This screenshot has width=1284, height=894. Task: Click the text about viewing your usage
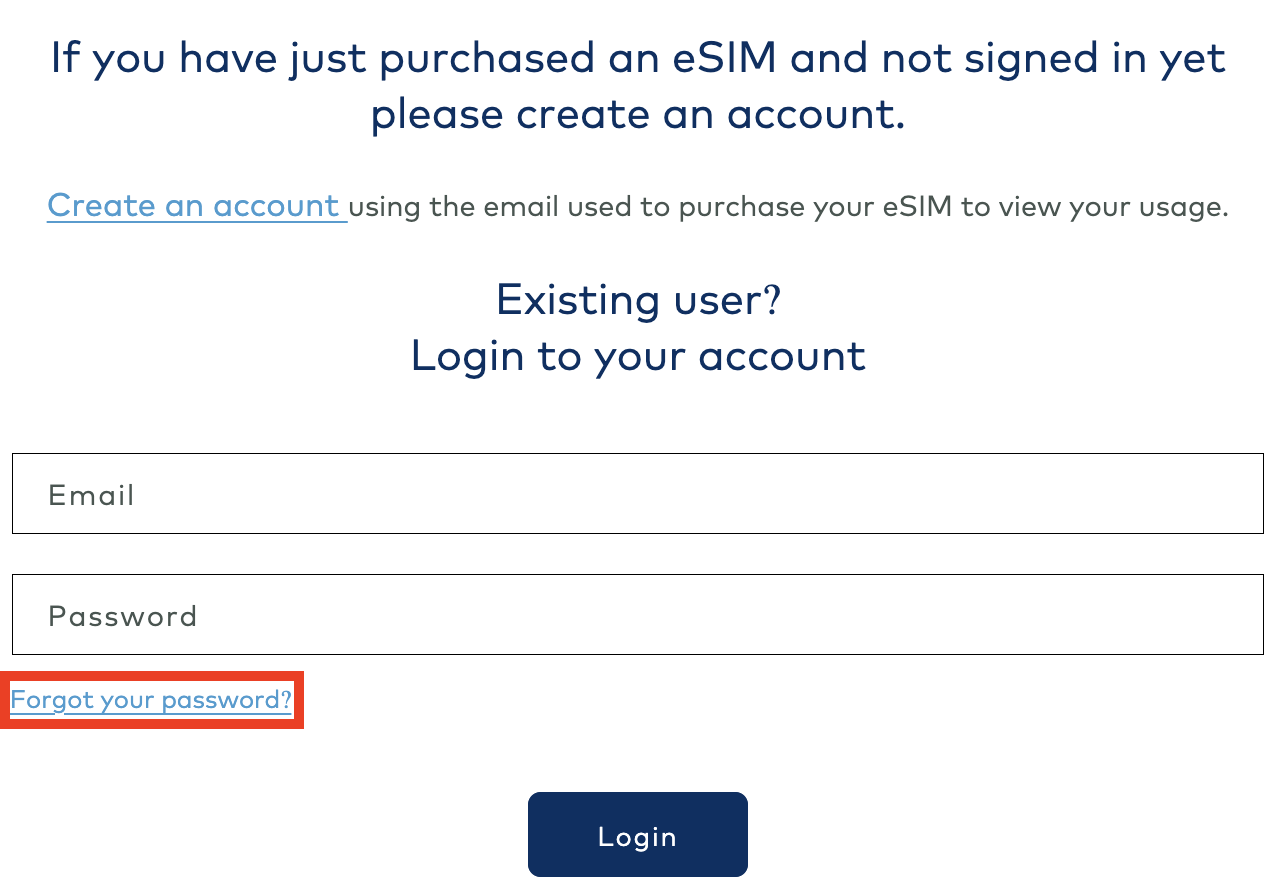pyautogui.click(x=1100, y=207)
